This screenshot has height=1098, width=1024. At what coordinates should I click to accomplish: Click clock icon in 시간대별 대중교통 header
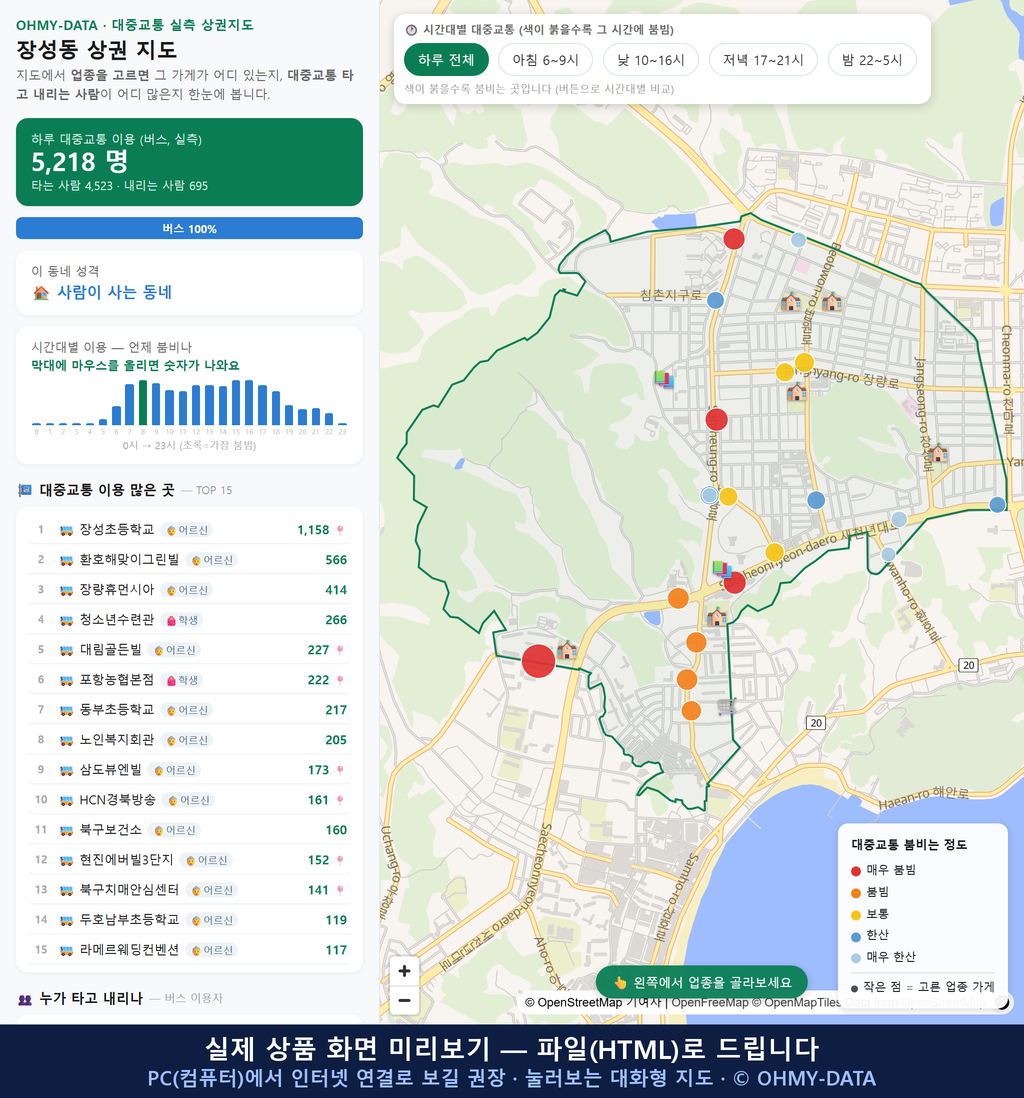coord(412,30)
